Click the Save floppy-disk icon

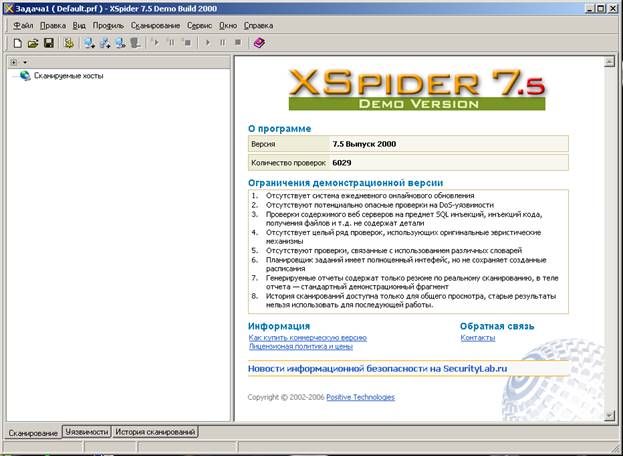(49, 43)
